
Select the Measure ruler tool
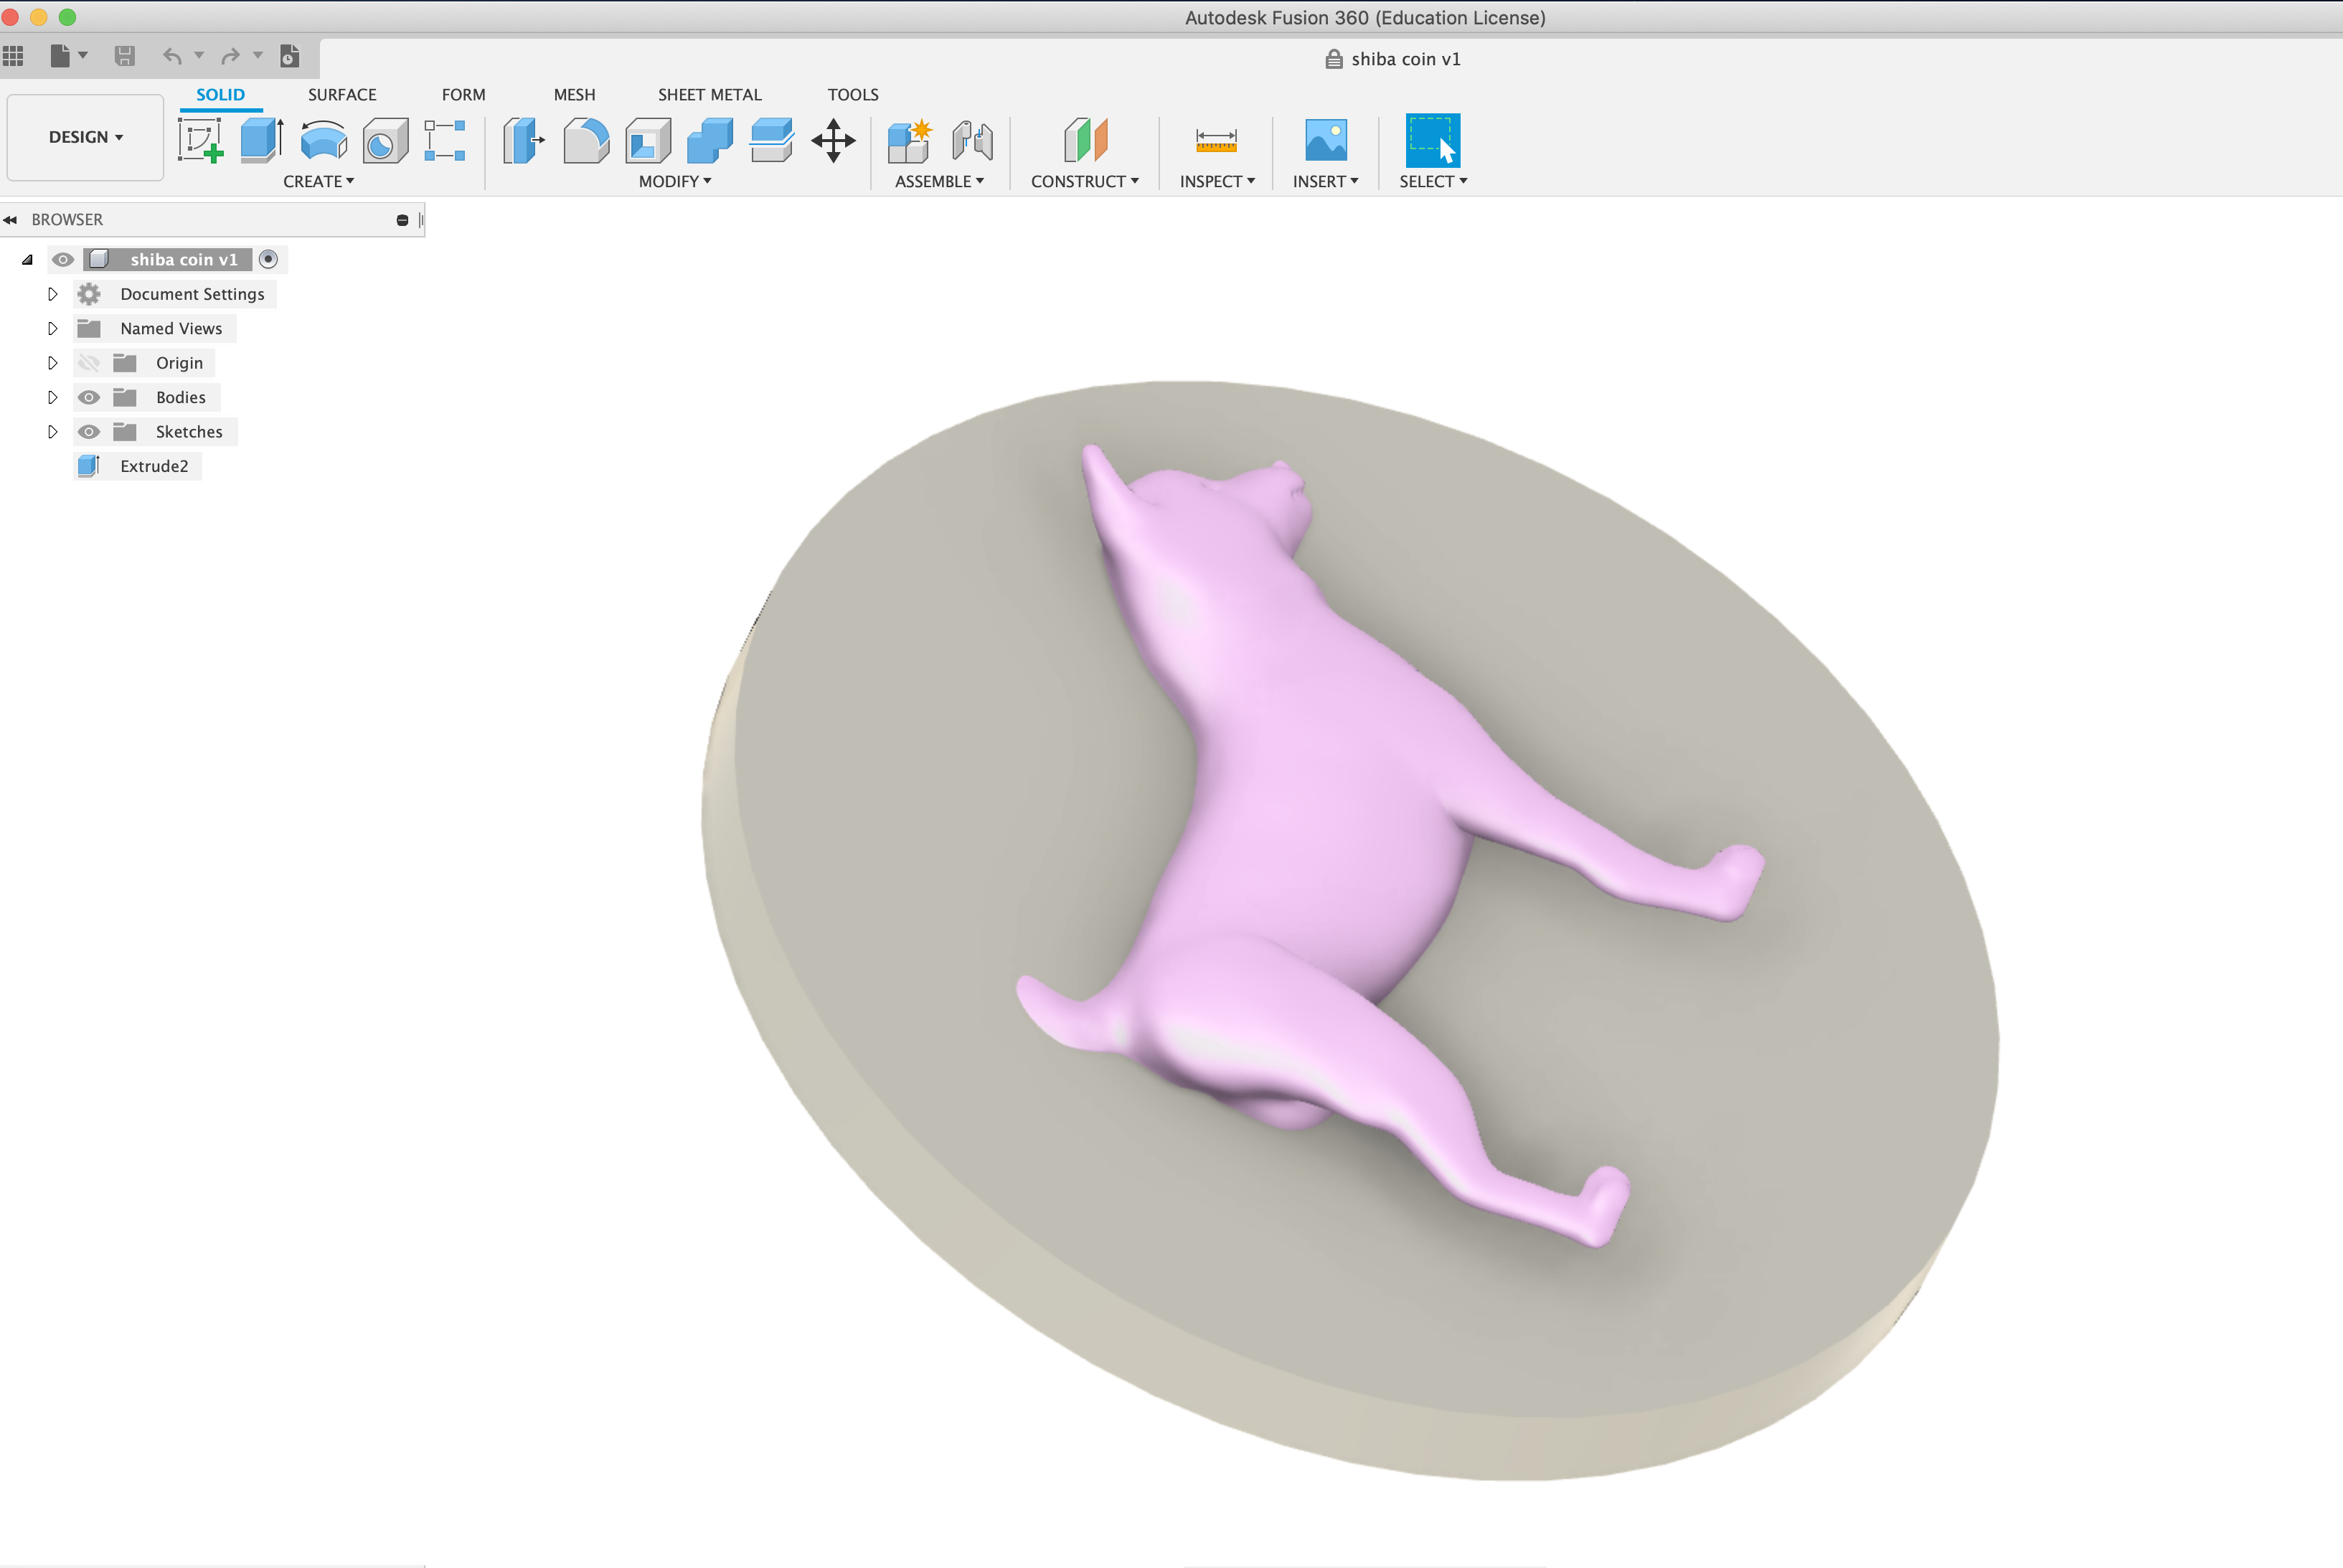pos(1217,140)
